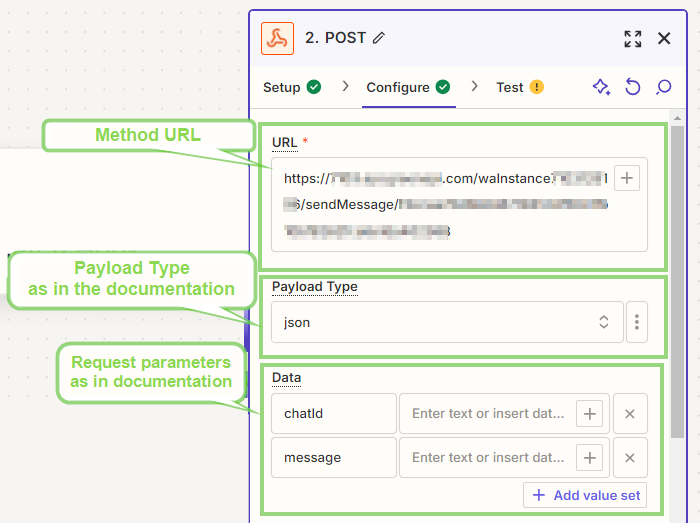The image size is (700, 523).
Task: Open Payload Type three-dot options menu
Action: click(x=637, y=322)
